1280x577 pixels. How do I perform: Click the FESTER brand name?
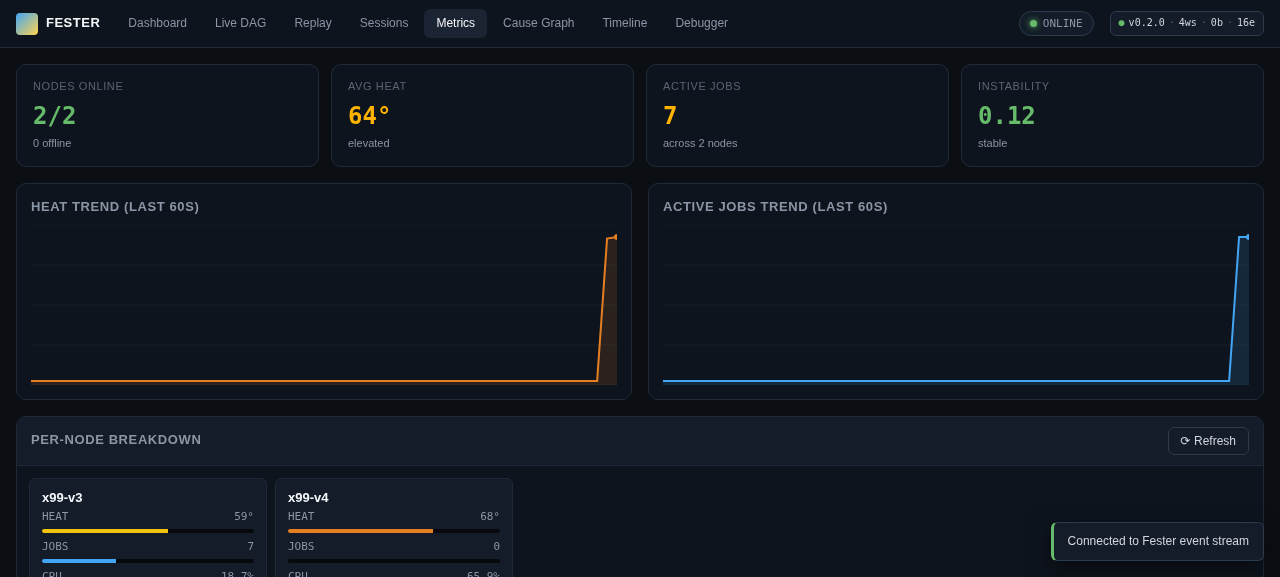click(x=73, y=23)
